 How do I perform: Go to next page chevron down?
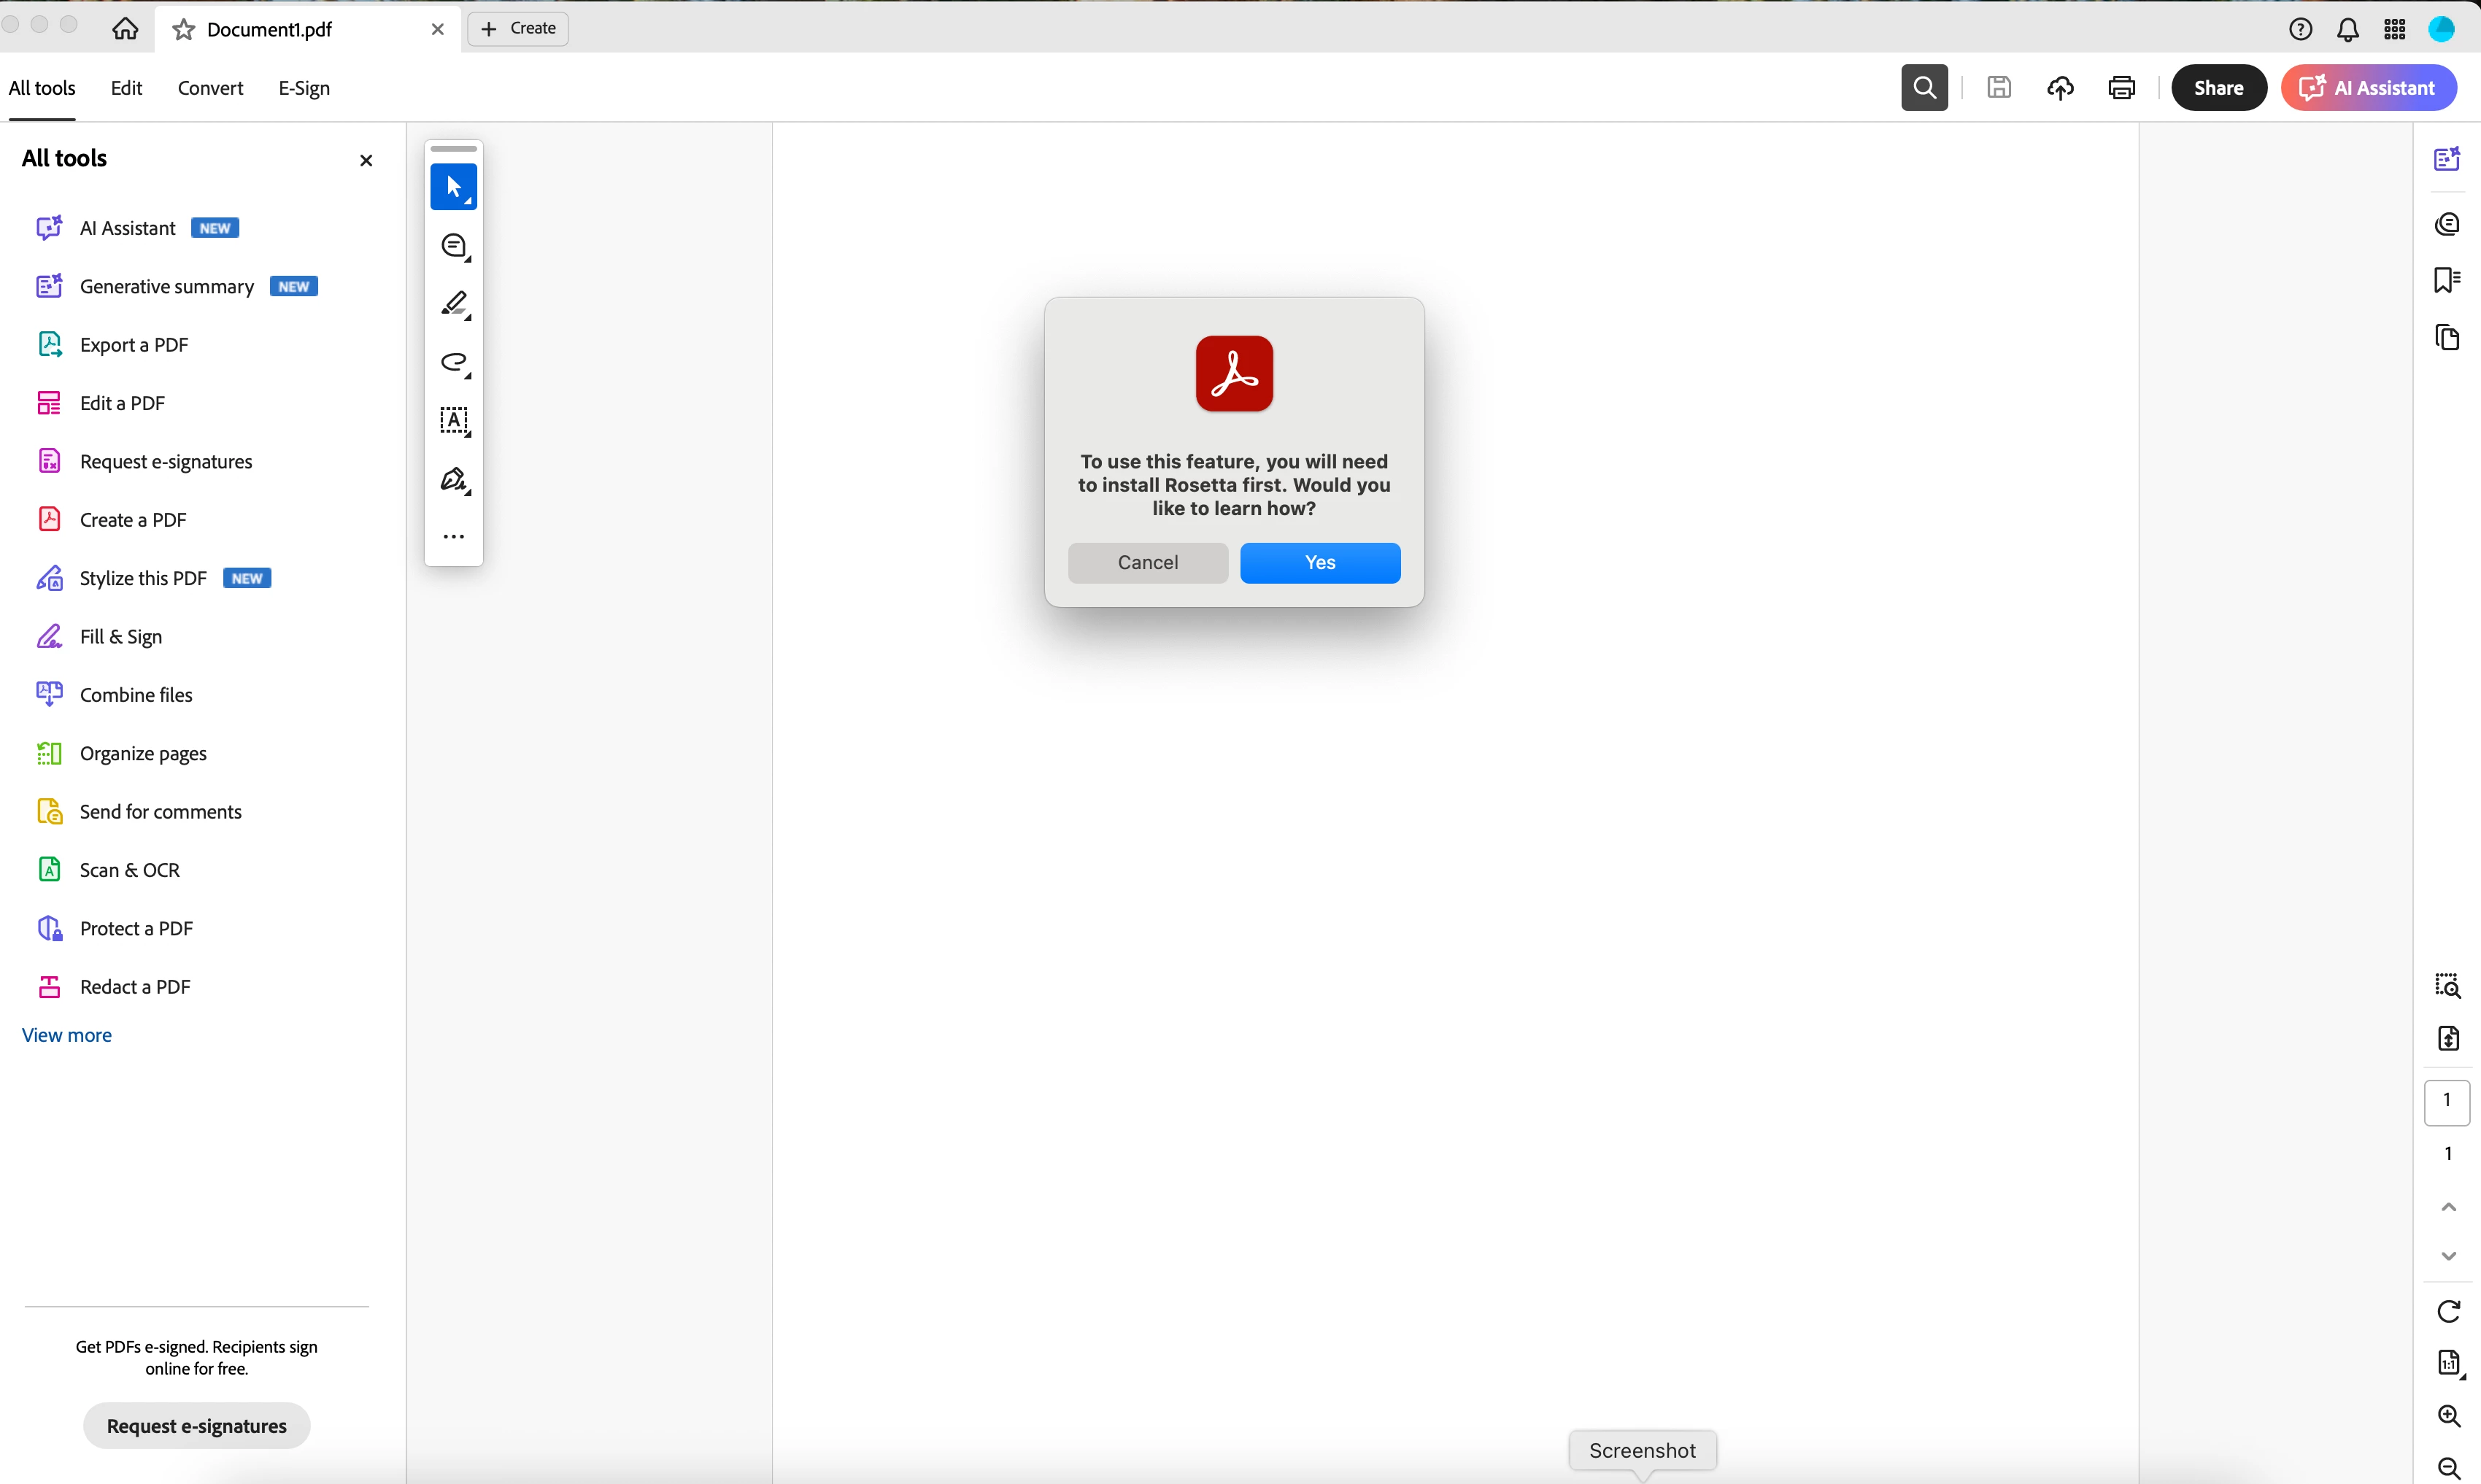[2447, 1256]
